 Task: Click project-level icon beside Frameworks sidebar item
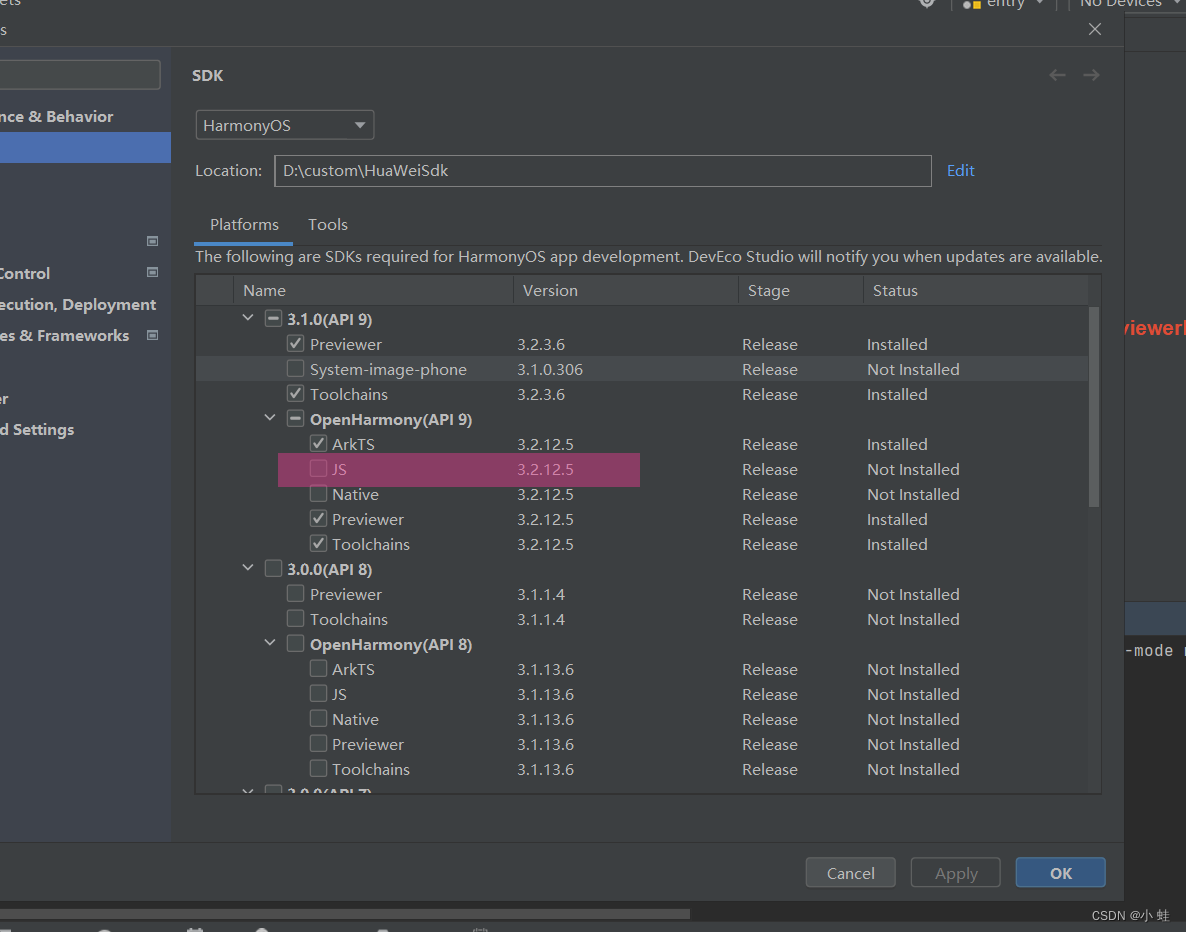pyautogui.click(x=152, y=335)
